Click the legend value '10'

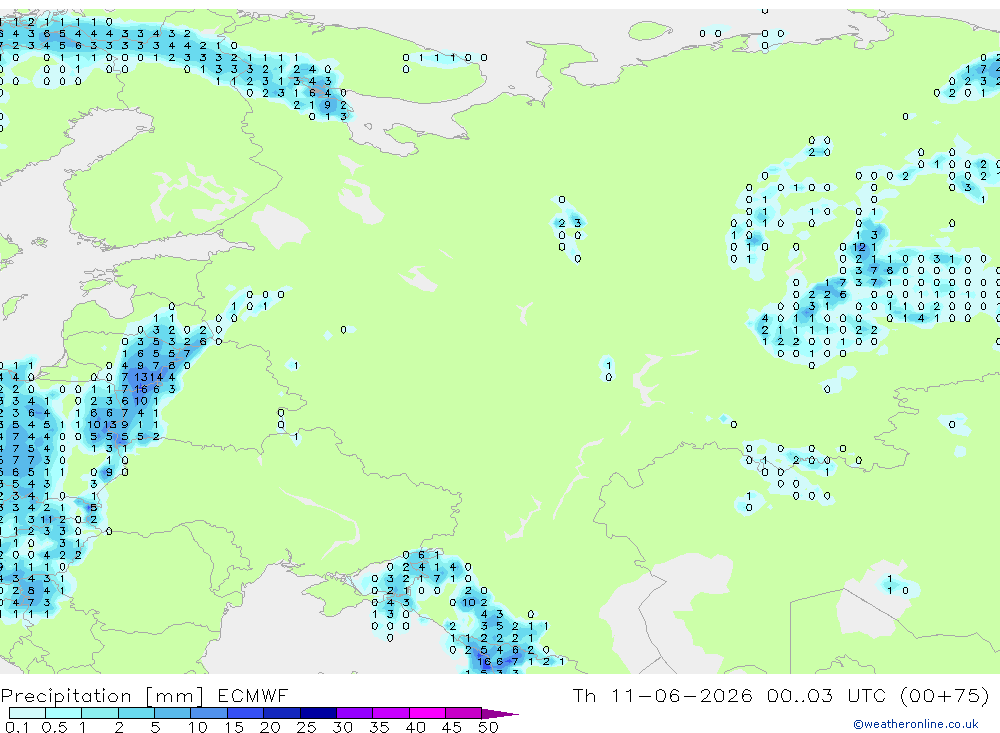tap(198, 727)
